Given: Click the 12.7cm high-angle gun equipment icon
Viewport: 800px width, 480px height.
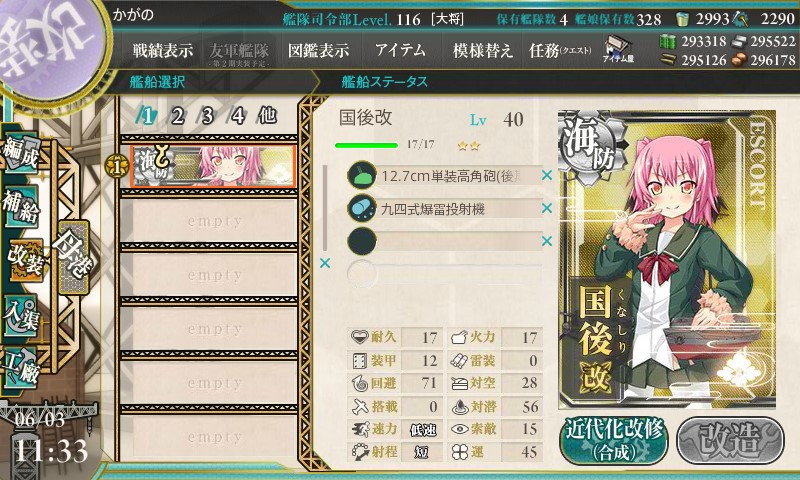Looking at the screenshot, I should [x=362, y=175].
